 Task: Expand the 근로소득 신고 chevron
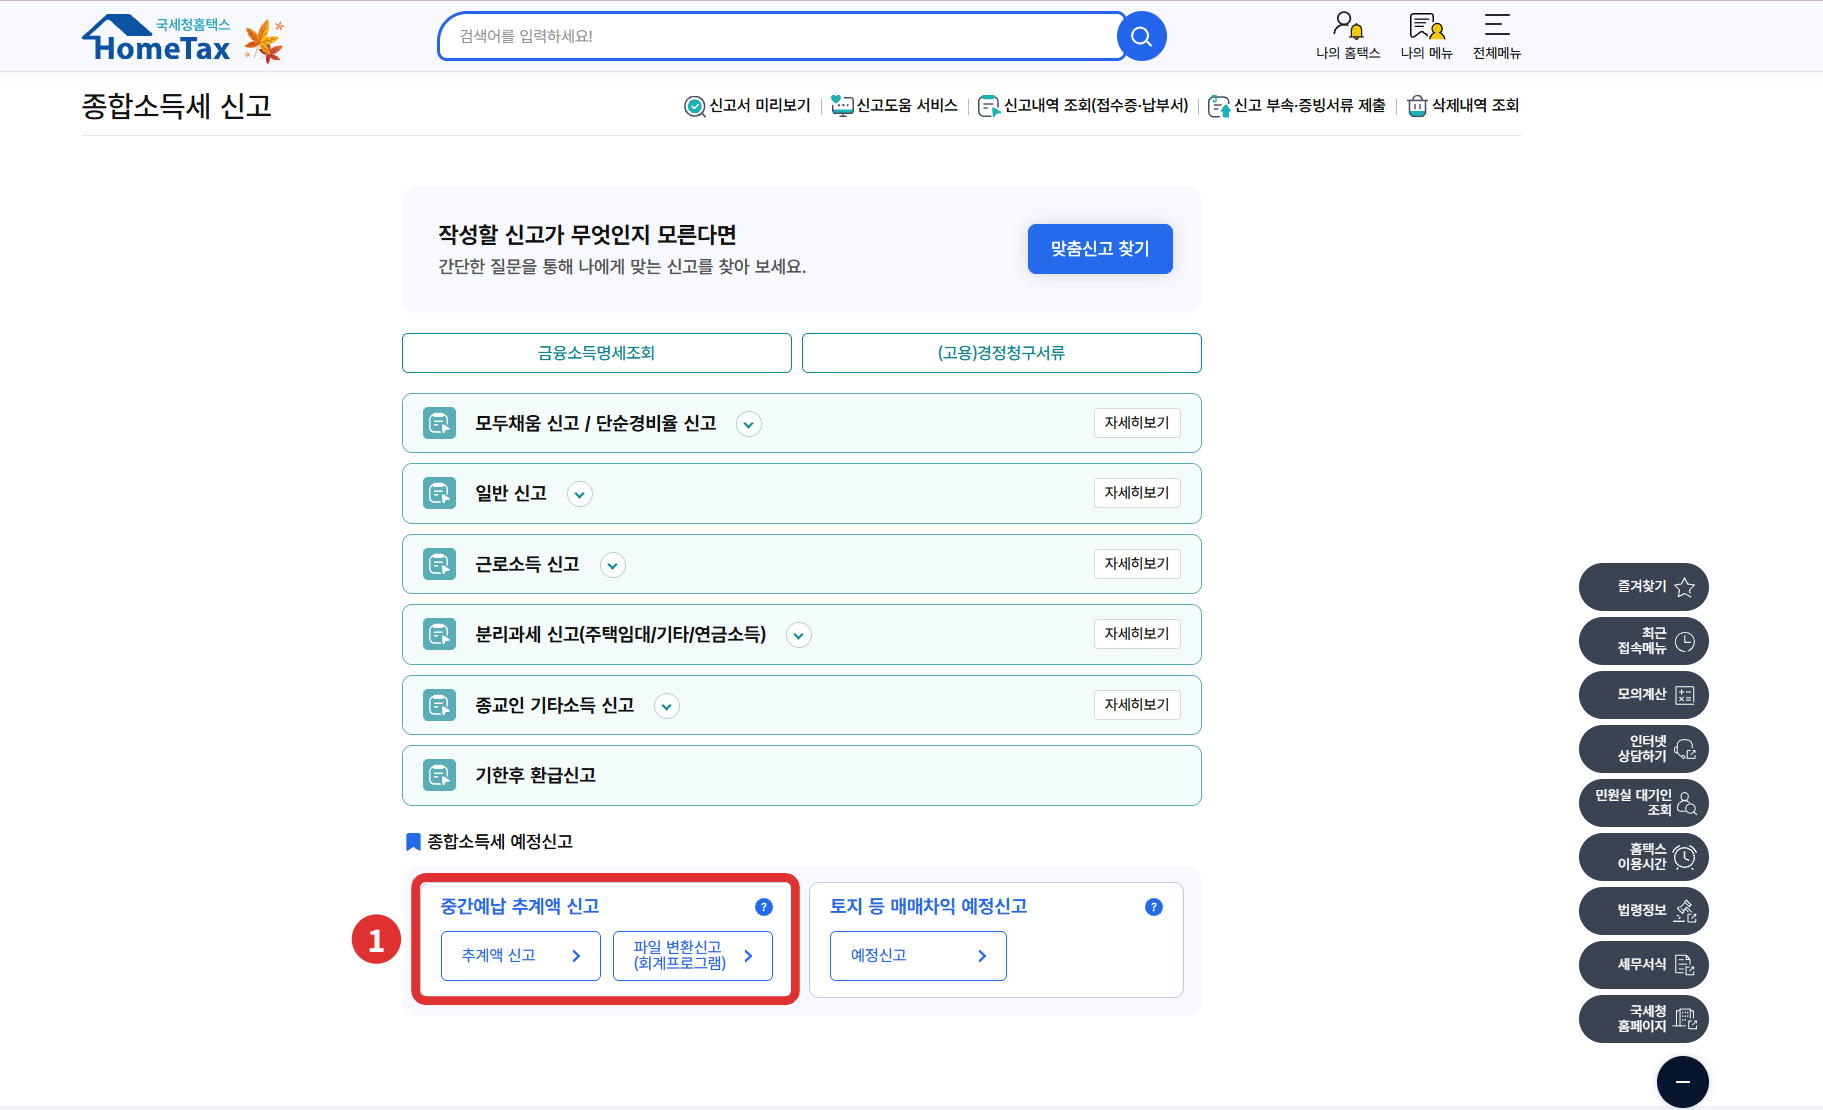click(x=612, y=565)
